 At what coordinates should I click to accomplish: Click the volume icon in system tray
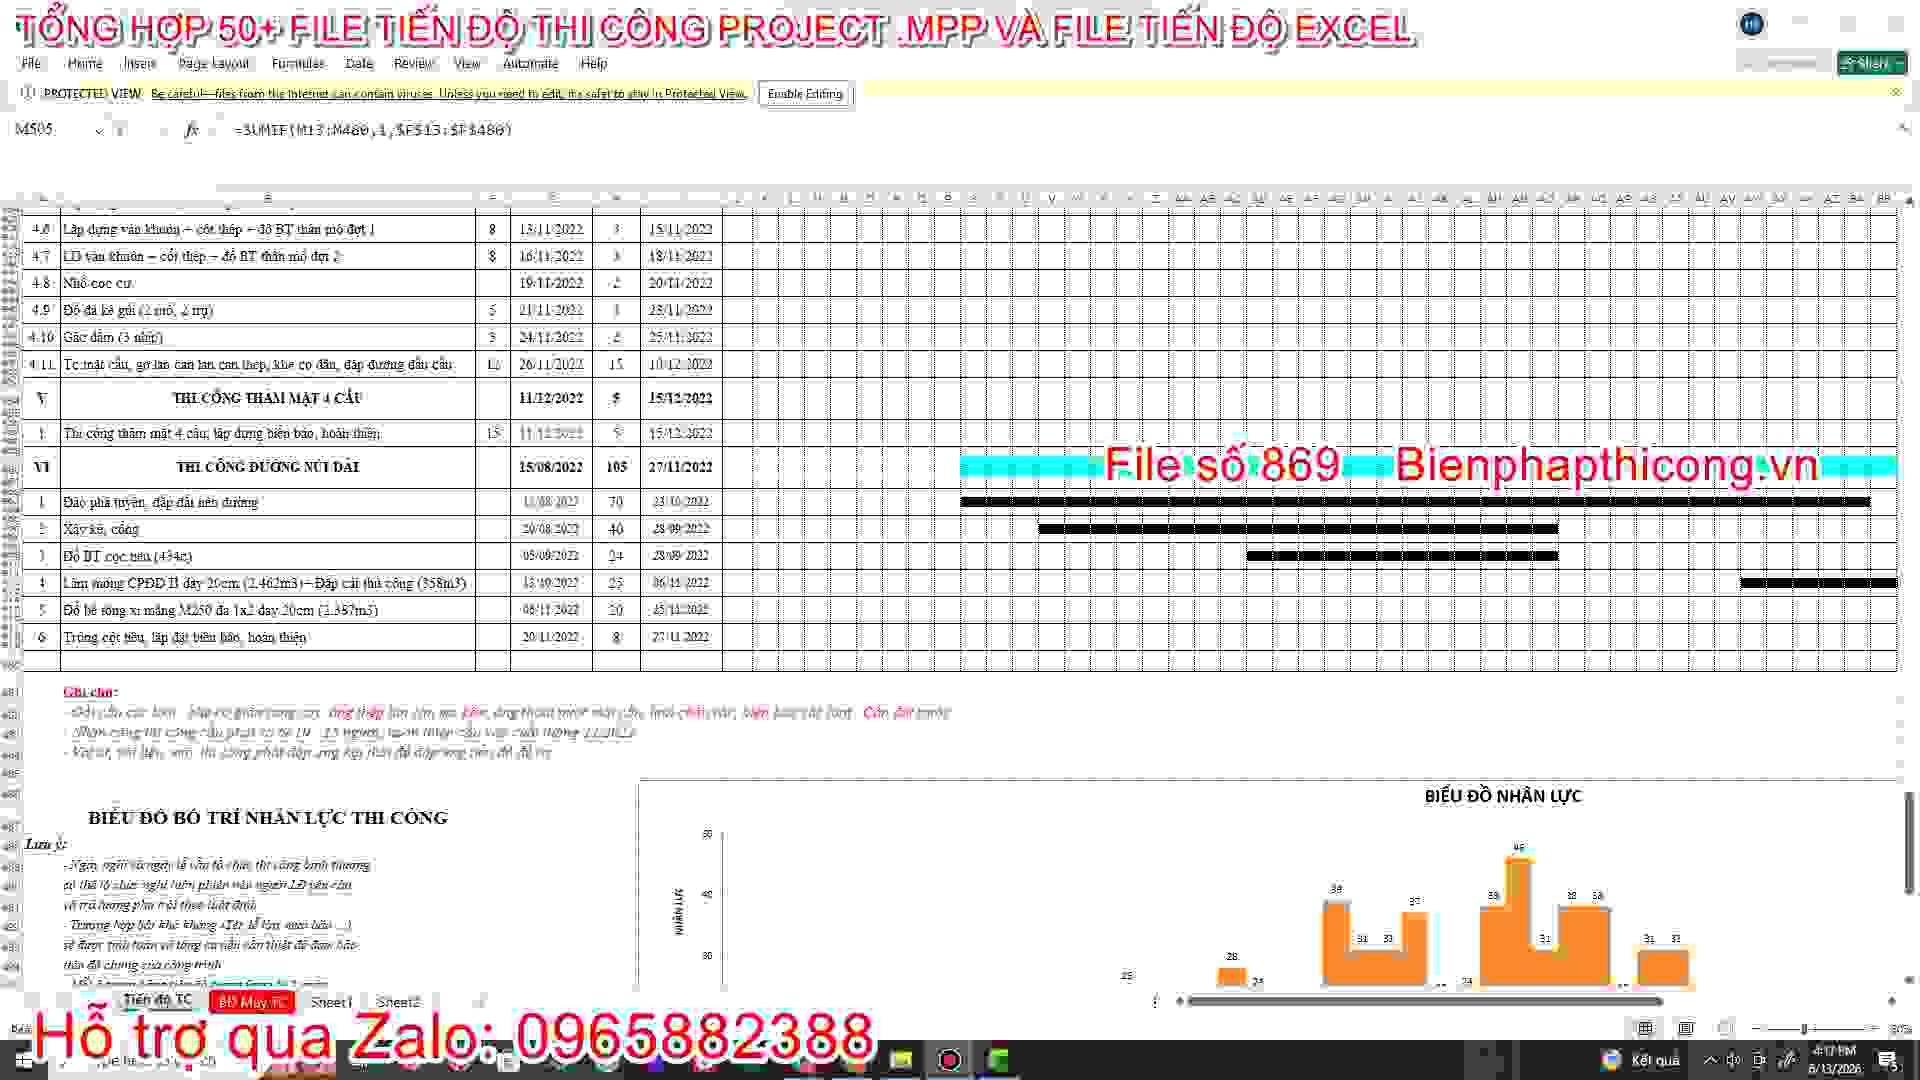[x=1734, y=1060]
